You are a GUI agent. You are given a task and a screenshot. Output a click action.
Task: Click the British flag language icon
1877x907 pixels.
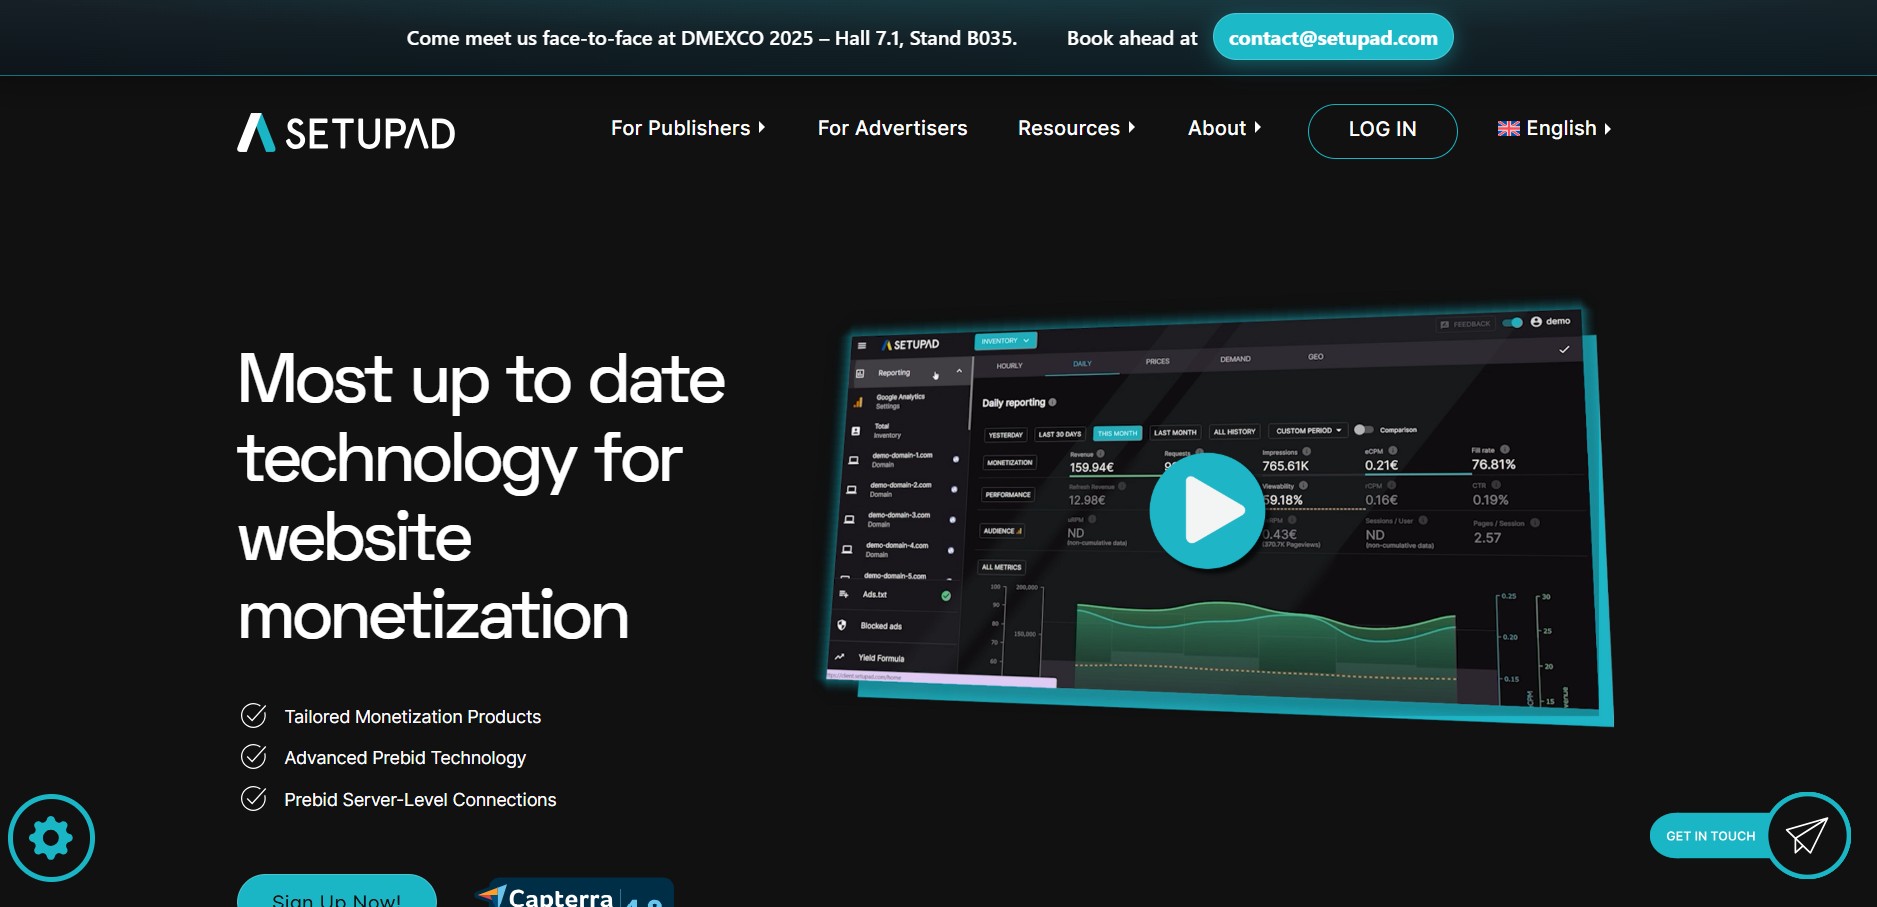(1509, 128)
